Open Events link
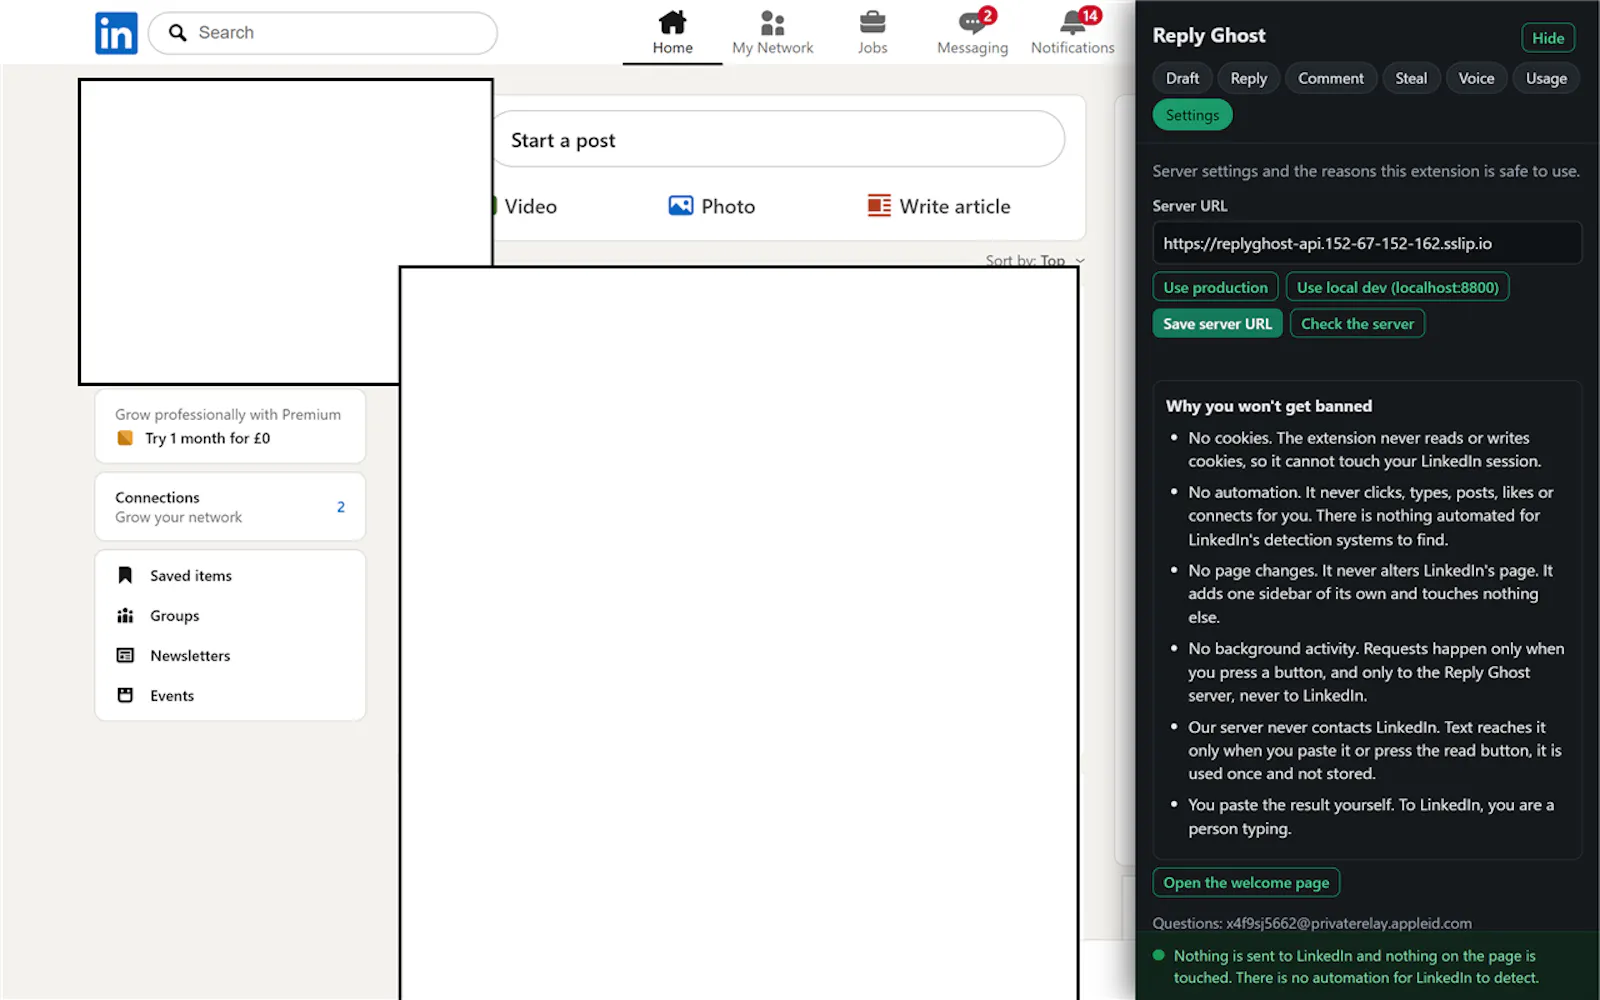 [x=172, y=695]
